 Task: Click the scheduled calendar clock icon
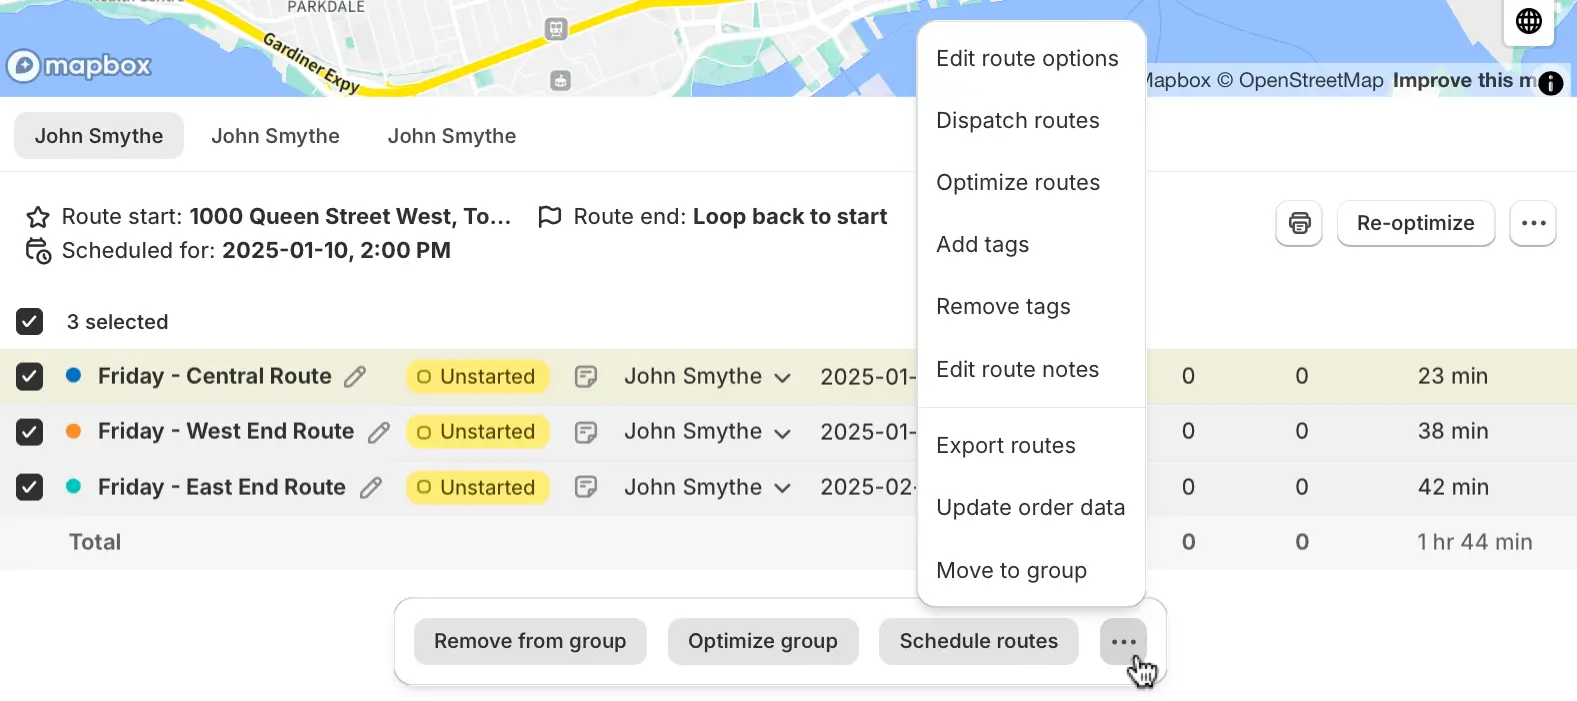pyautogui.click(x=38, y=251)
